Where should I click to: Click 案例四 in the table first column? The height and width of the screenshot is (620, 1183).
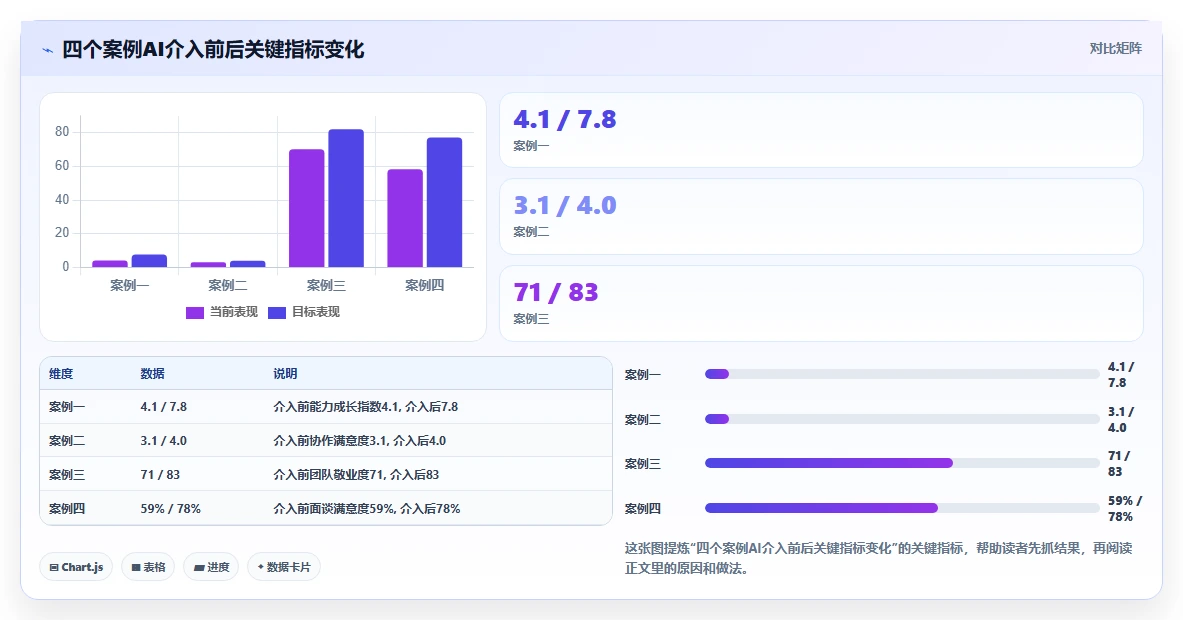coord(67,508)
